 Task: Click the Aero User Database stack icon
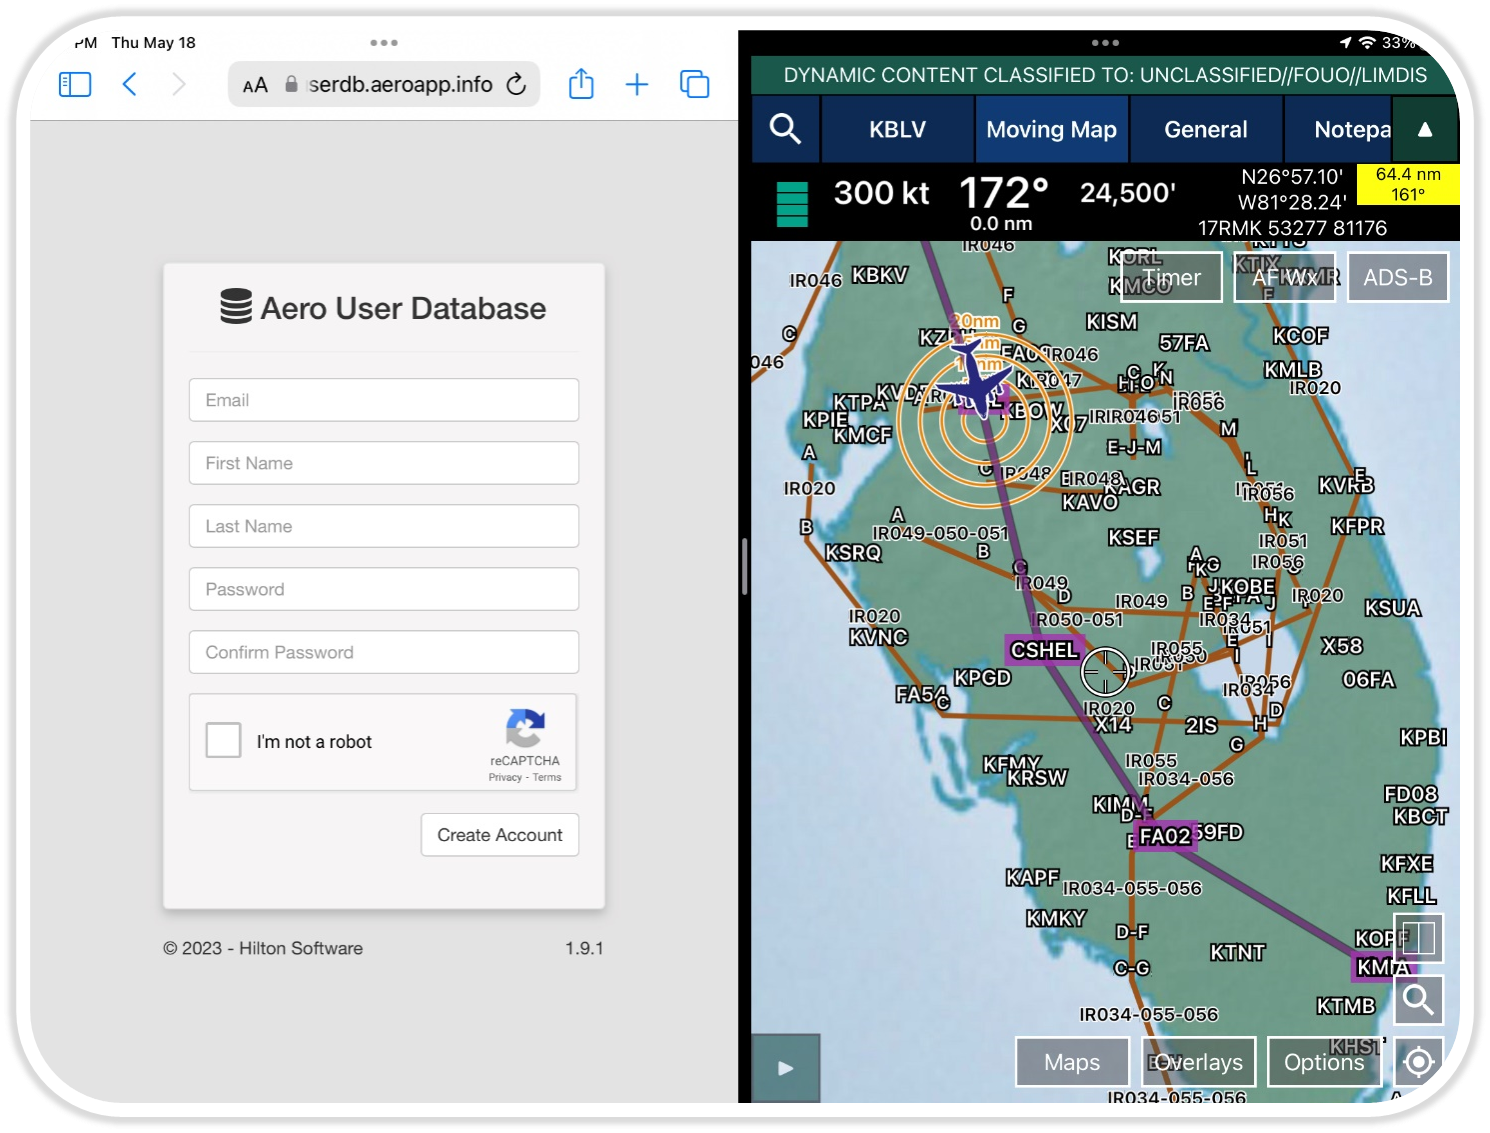[236, 307]
